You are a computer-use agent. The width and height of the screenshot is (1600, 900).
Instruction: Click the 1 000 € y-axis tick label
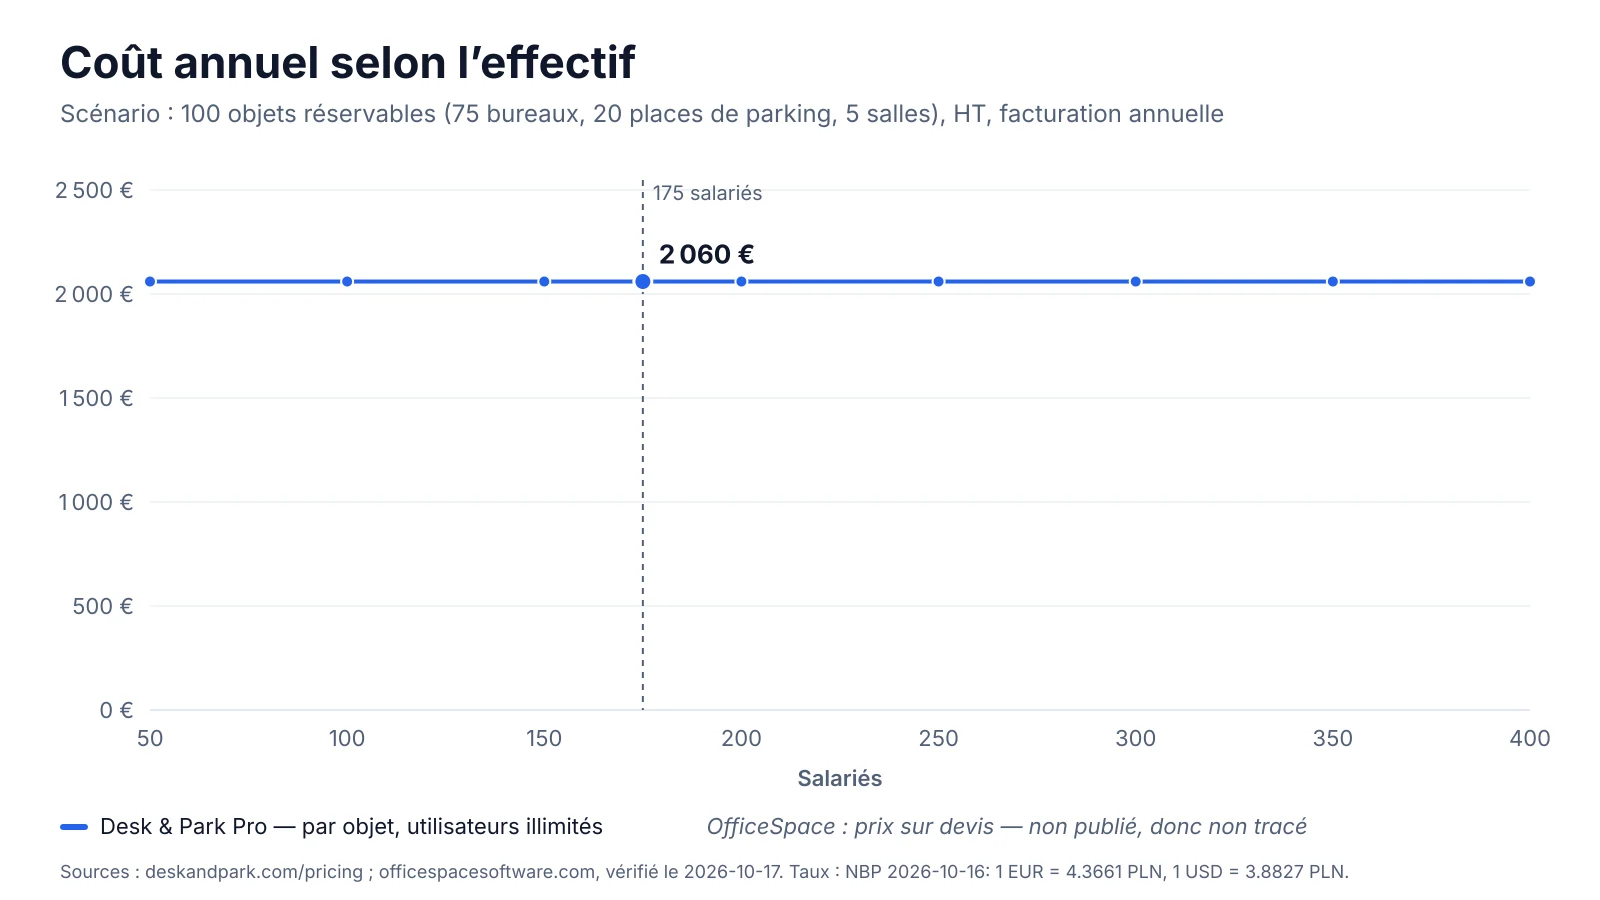tap(95, 502)
